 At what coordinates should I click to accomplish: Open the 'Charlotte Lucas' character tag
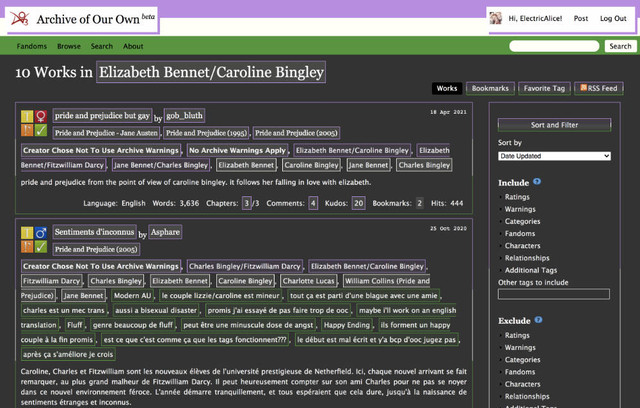coord(309,281)
